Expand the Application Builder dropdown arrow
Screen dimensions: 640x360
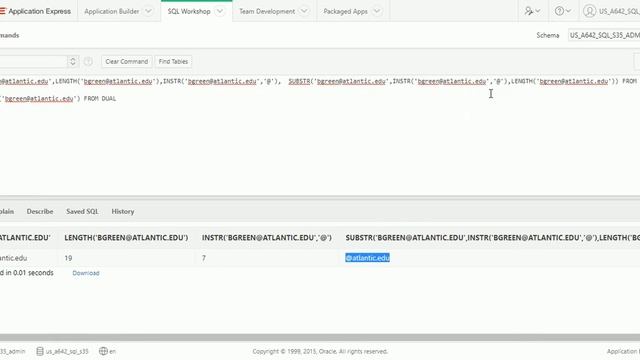pyautogui.click(x=149, y=11)
